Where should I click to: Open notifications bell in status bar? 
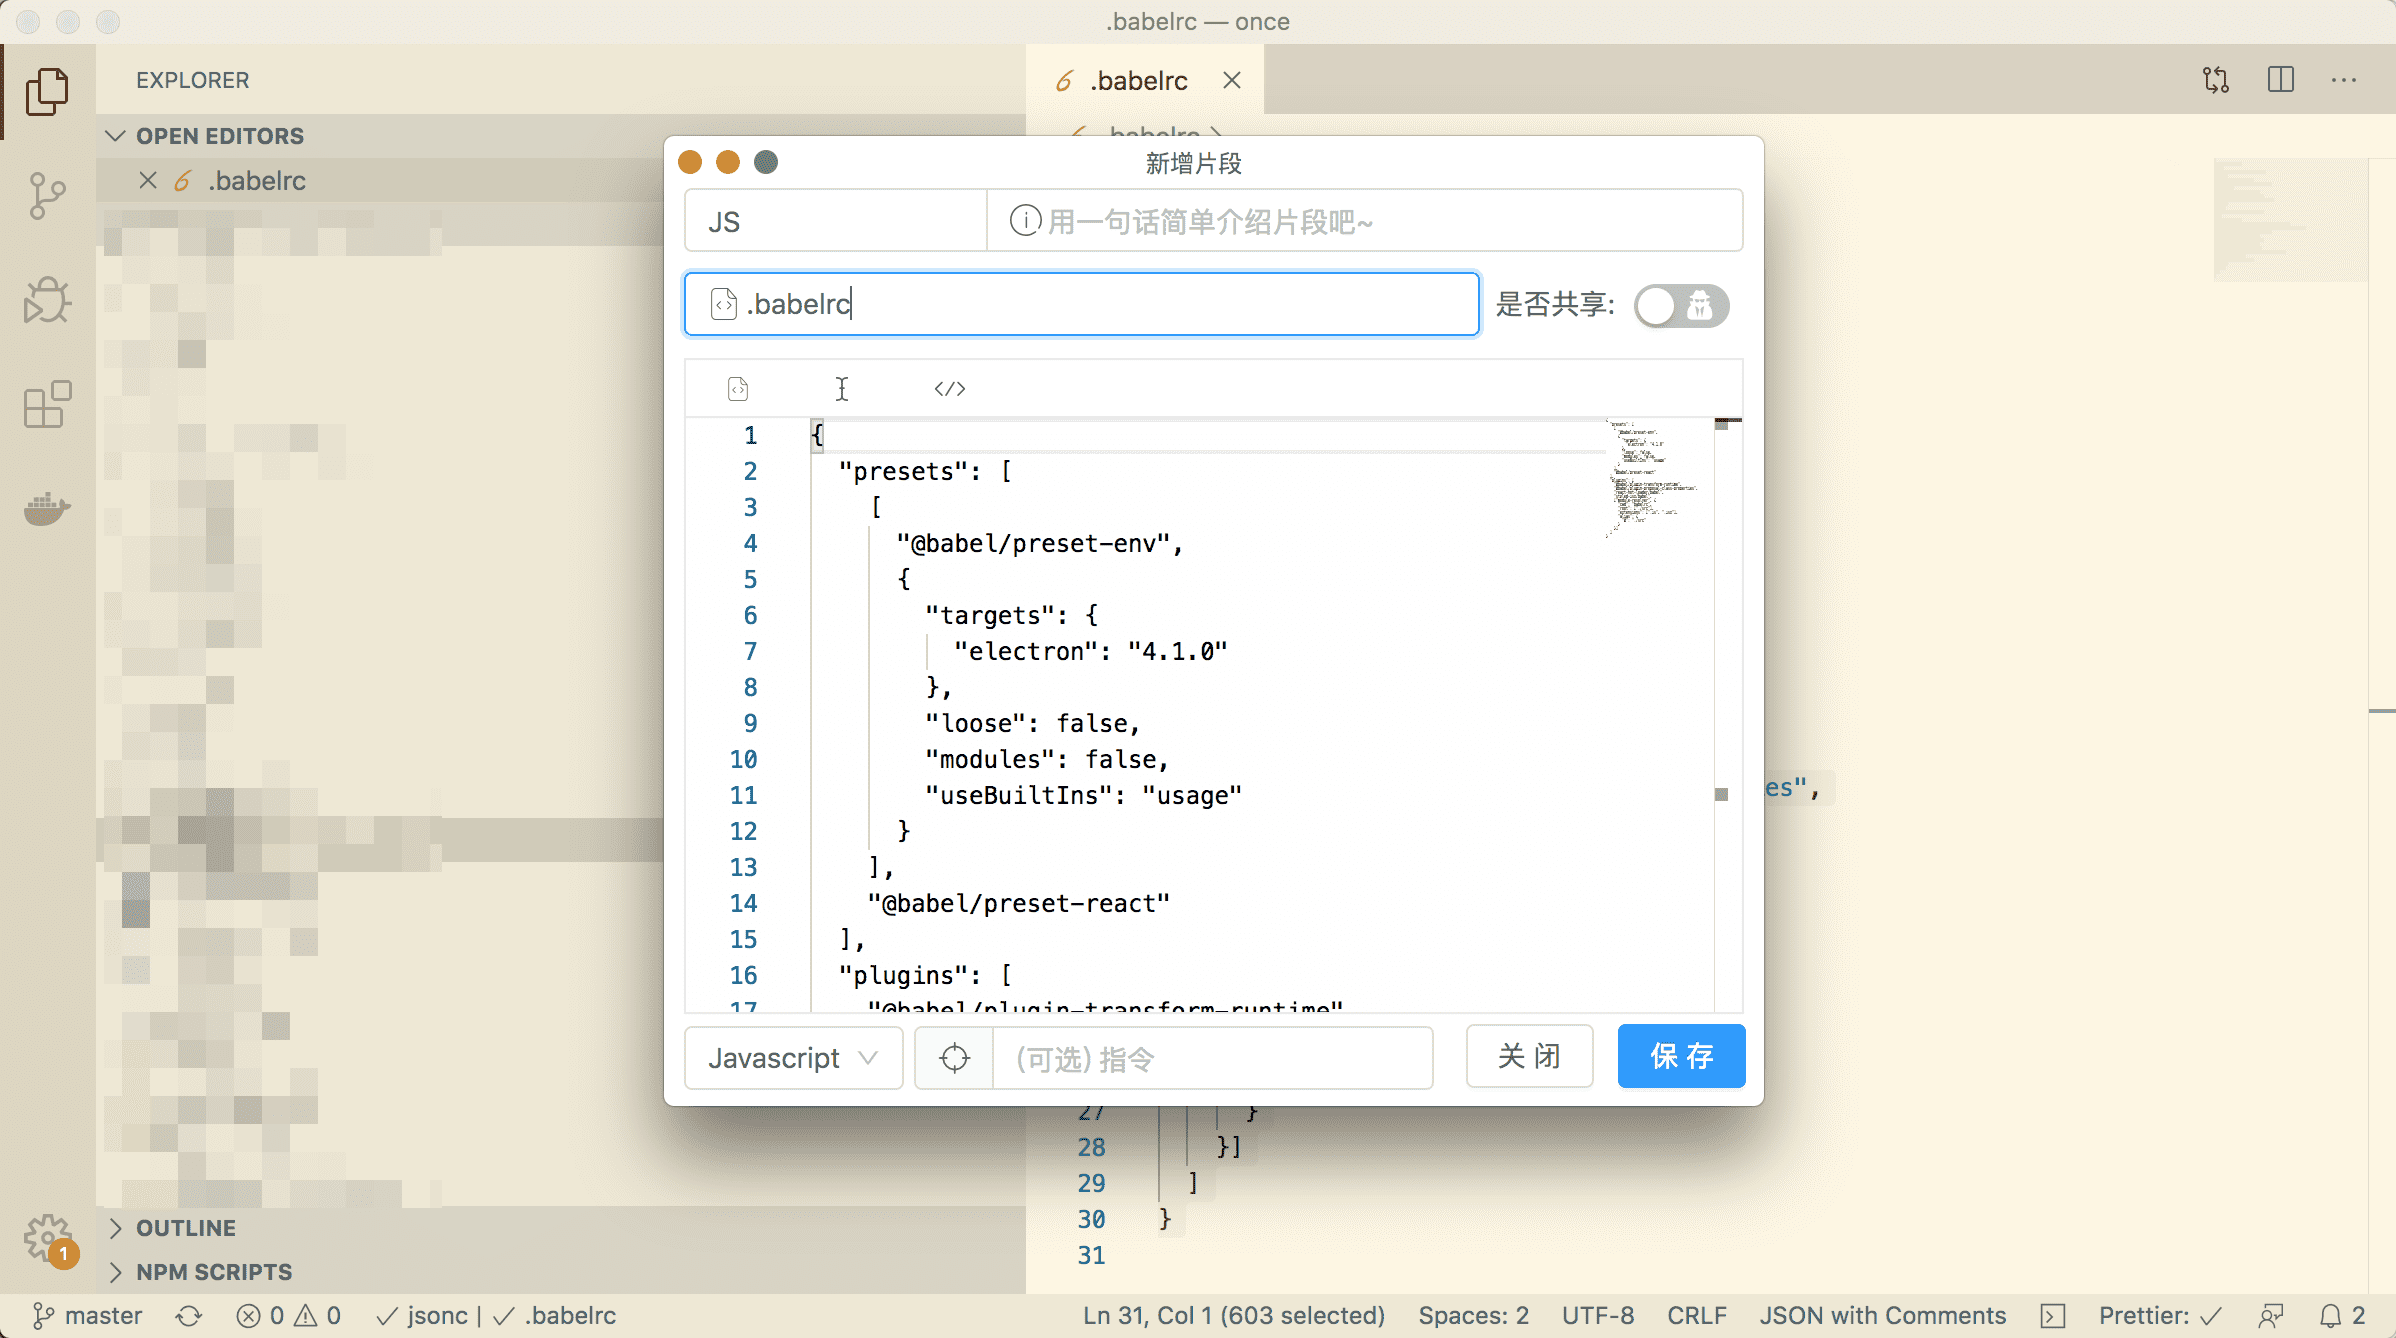2342,1315
